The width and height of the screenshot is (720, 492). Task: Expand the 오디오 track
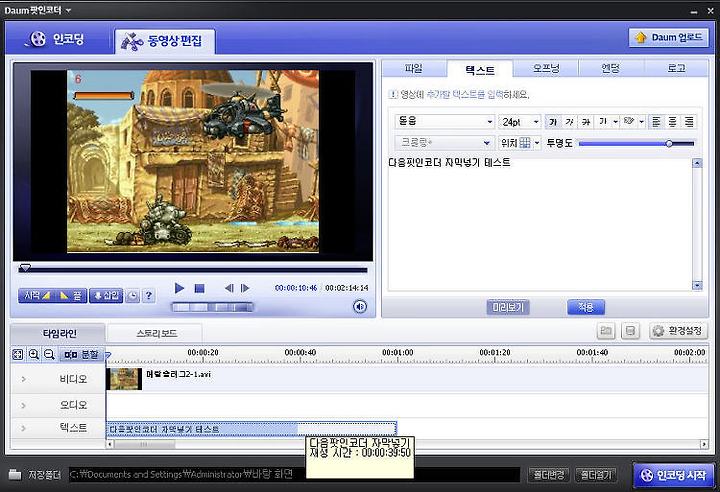click(x=23, y=406)
